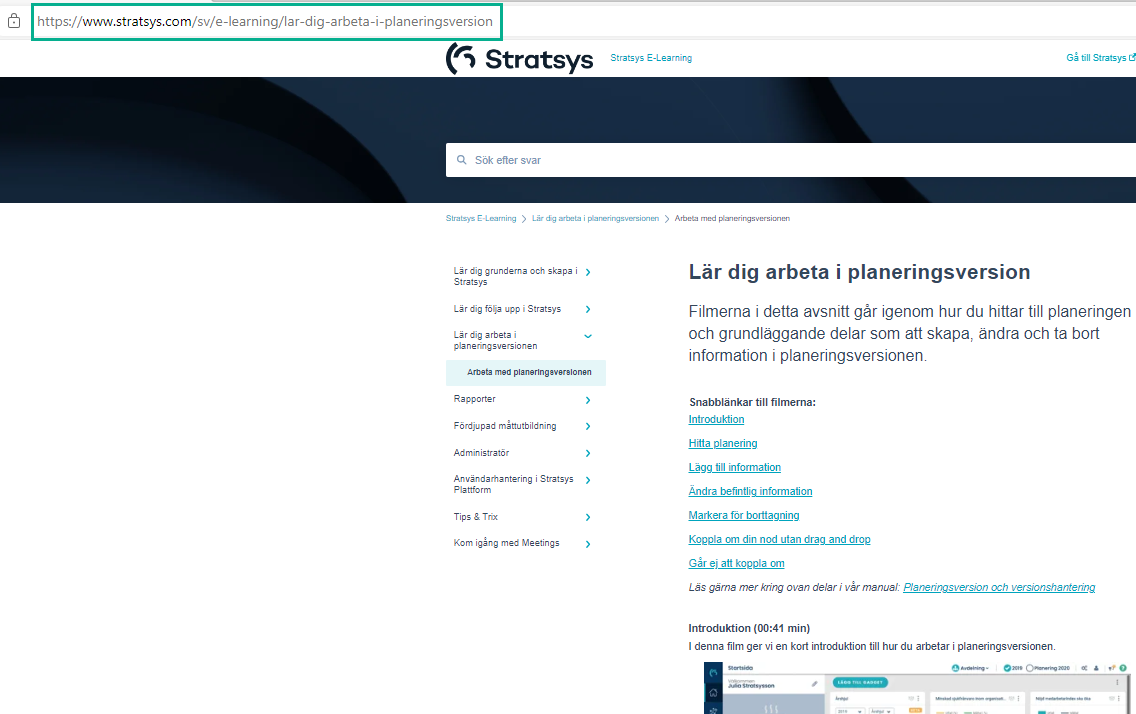Open 'Planeringsversion och versionshantering' manual link
Screen dimensions: 1136x714
[x=998, y=587]
